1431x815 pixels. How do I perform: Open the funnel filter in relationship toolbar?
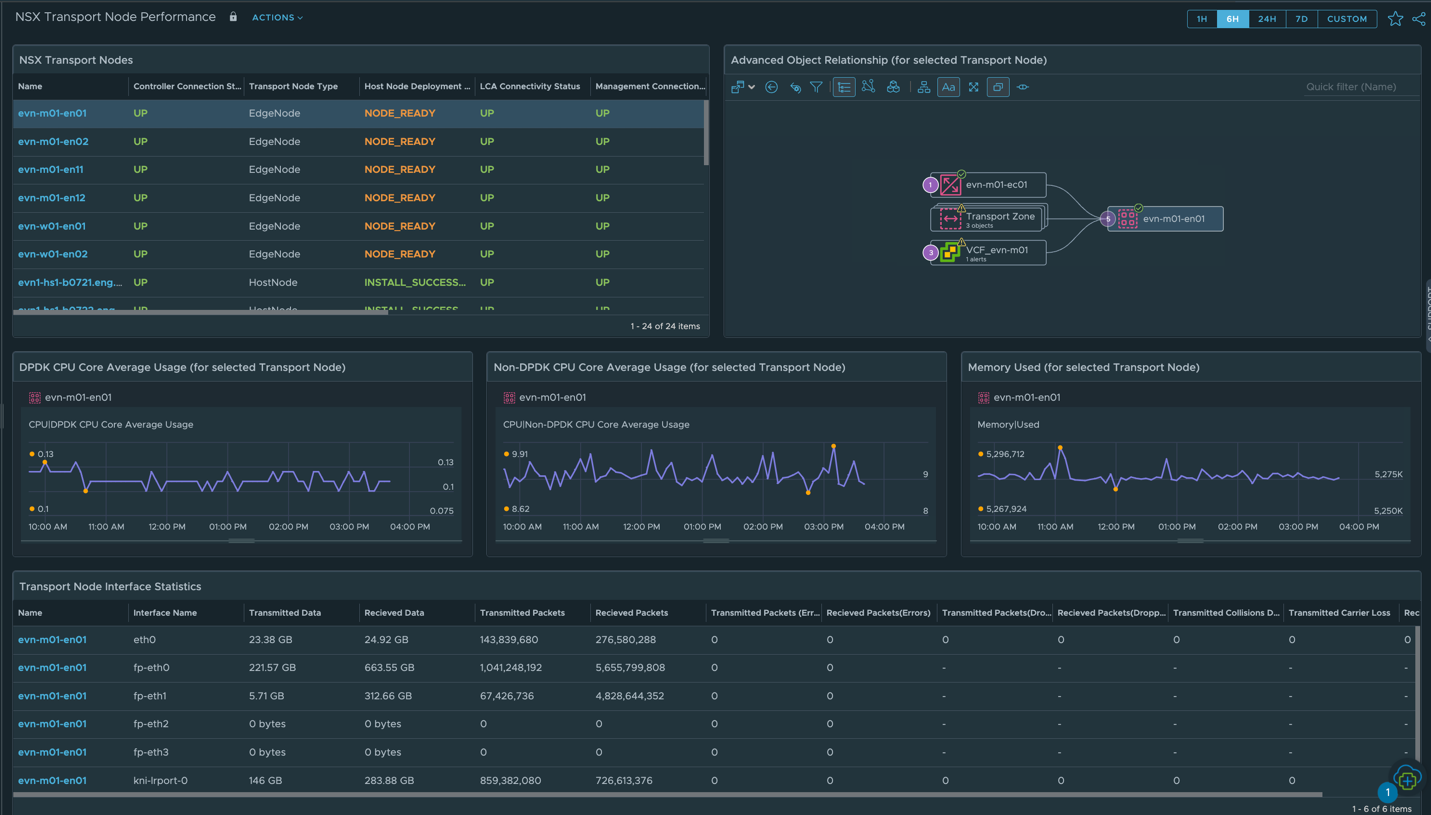pos(817,88)
